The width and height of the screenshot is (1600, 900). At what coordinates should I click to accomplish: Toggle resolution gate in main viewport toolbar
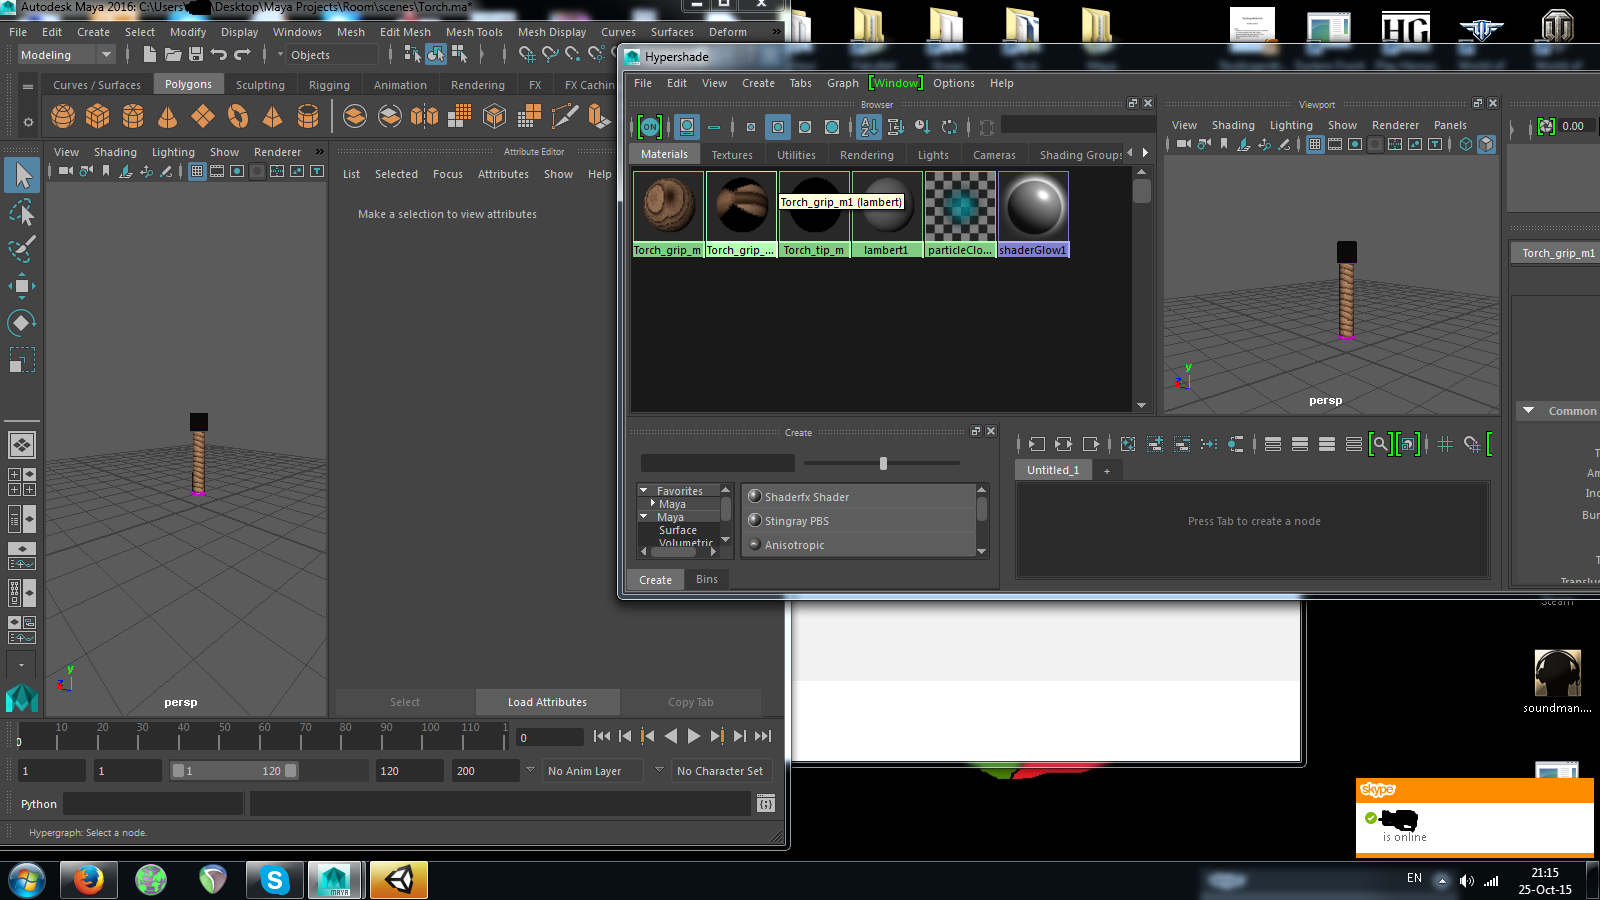click(x=237, y=171)
